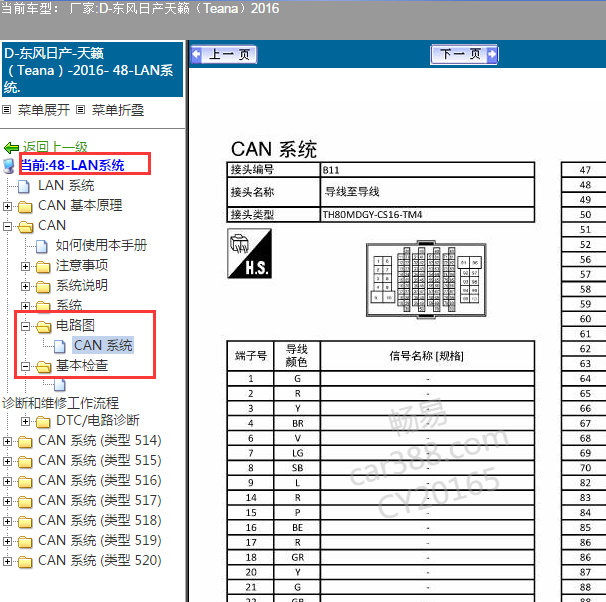This screenshot has width=606, height=602.
Task: Click wire color BR in terminal 4 row
Action: (297, 423)
